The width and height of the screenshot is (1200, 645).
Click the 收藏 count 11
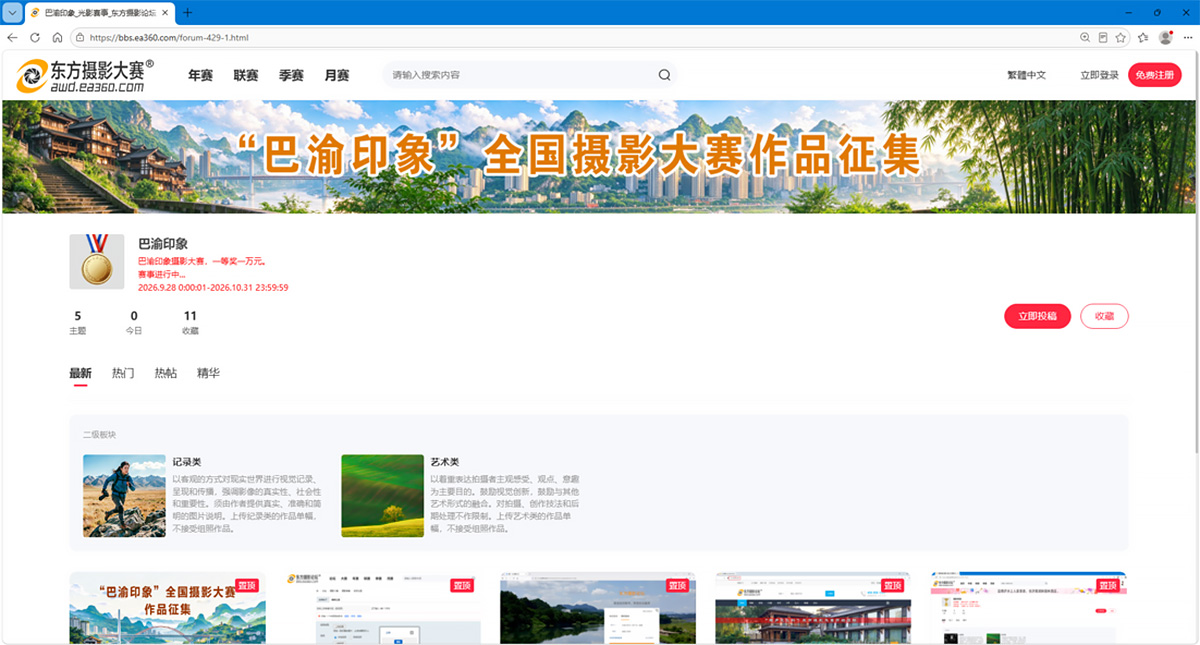pos(190,316)
